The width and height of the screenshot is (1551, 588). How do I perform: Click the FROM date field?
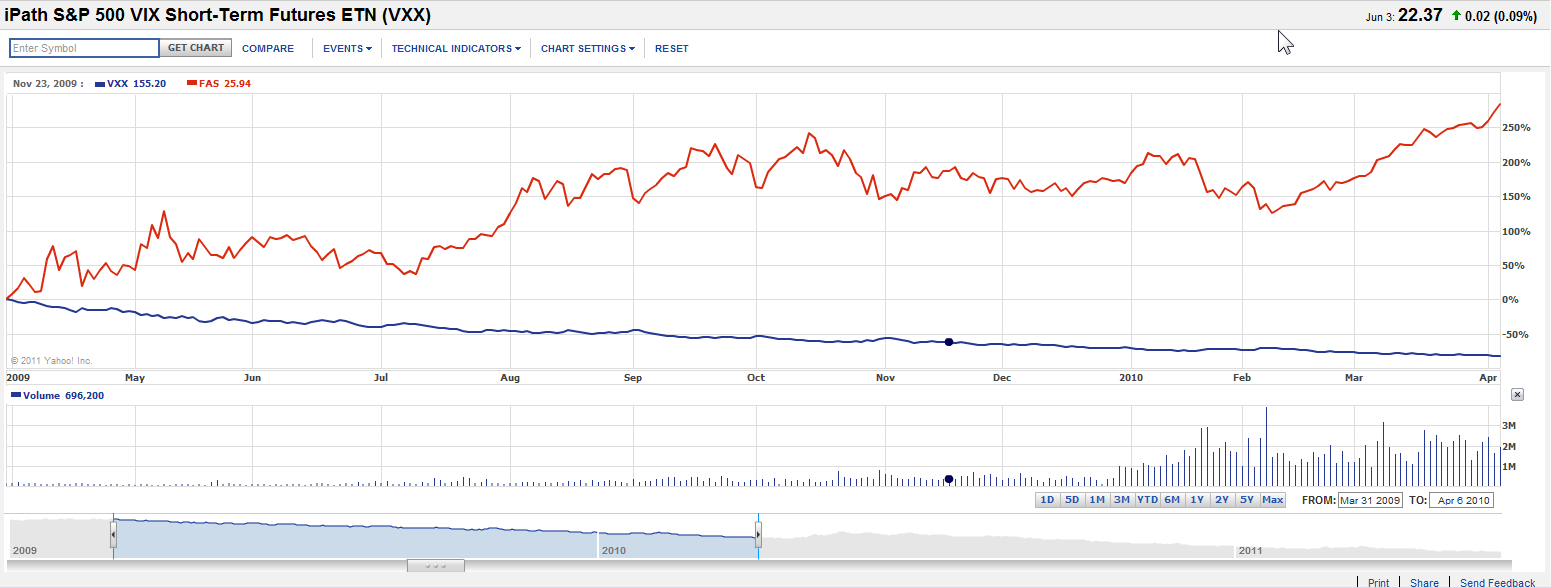tap(1370, 499)
